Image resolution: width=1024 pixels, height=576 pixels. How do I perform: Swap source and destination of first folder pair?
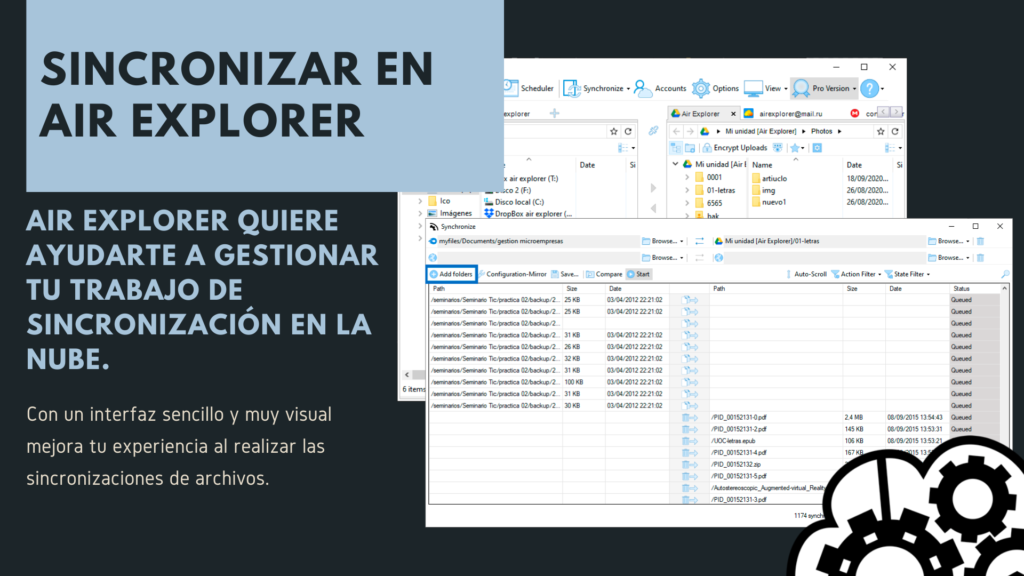[699, 241]
